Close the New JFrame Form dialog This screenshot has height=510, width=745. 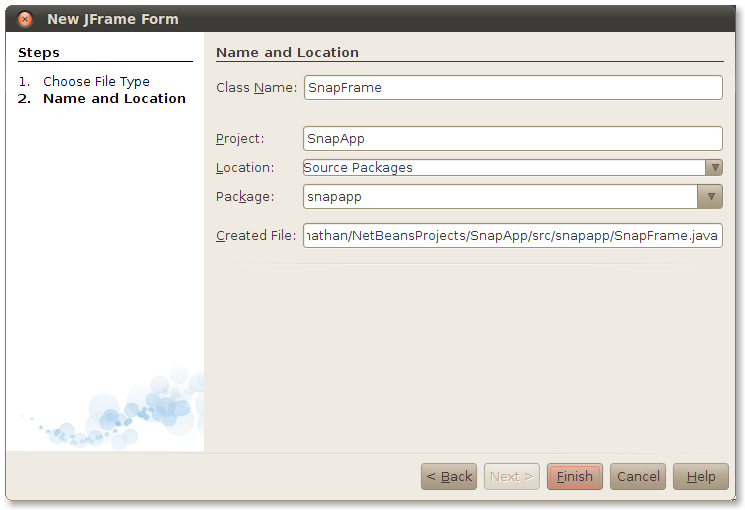[x=25, y=19]
